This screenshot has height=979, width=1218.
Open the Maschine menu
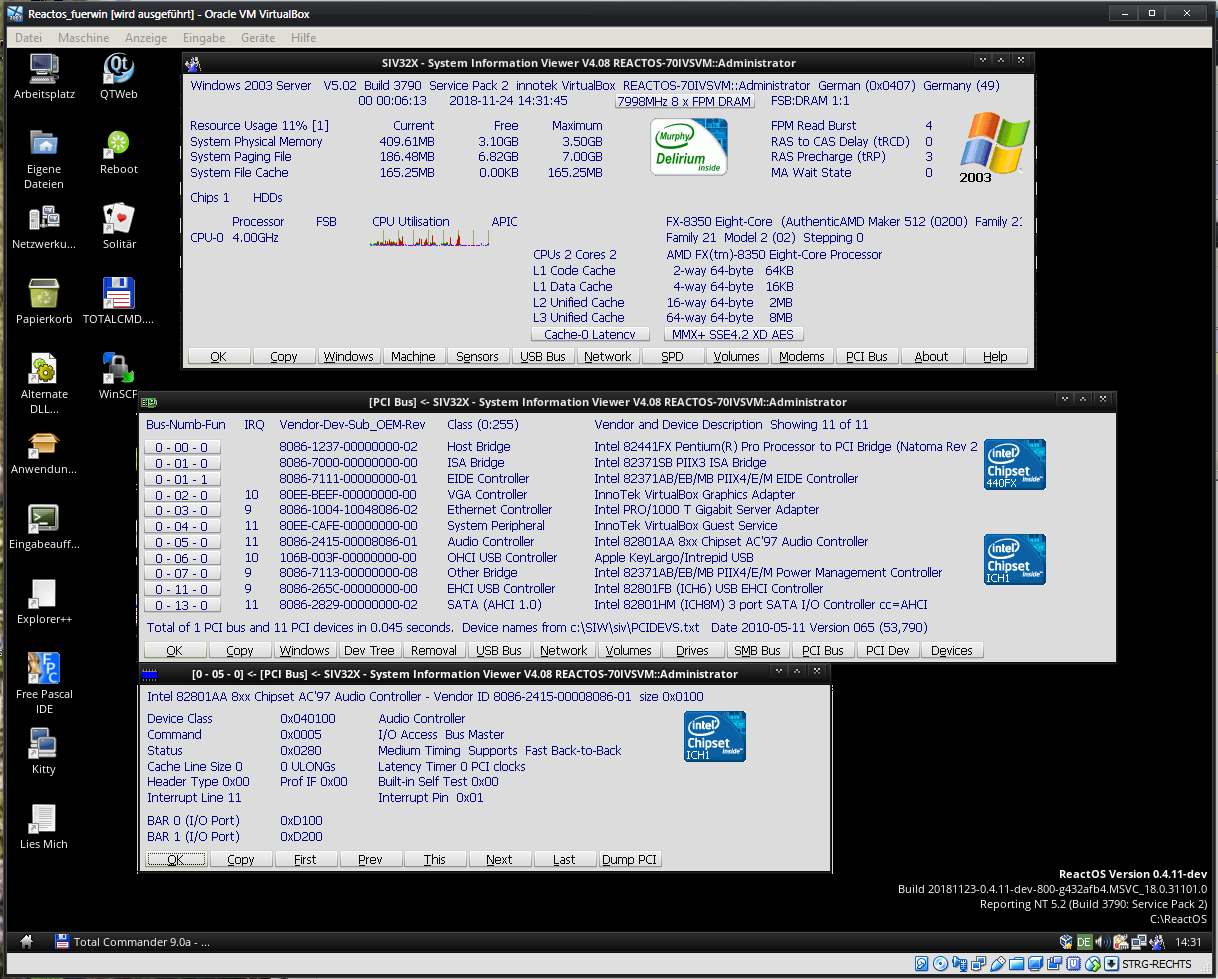84,38
